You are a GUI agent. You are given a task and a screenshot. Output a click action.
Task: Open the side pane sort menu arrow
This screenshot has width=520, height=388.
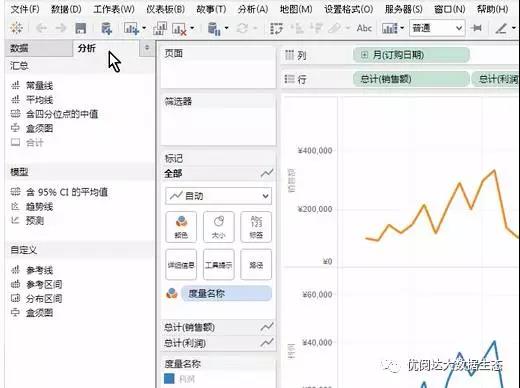[x=147, y=48]
